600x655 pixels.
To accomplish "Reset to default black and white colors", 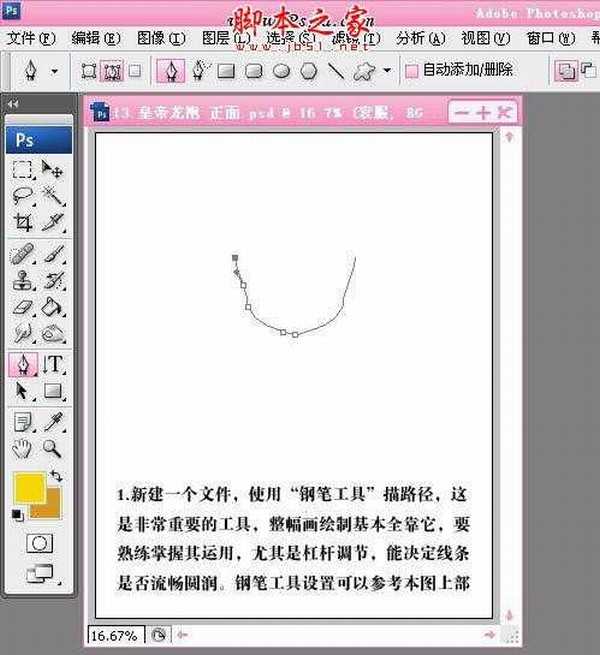I will (x=17, y=514).
